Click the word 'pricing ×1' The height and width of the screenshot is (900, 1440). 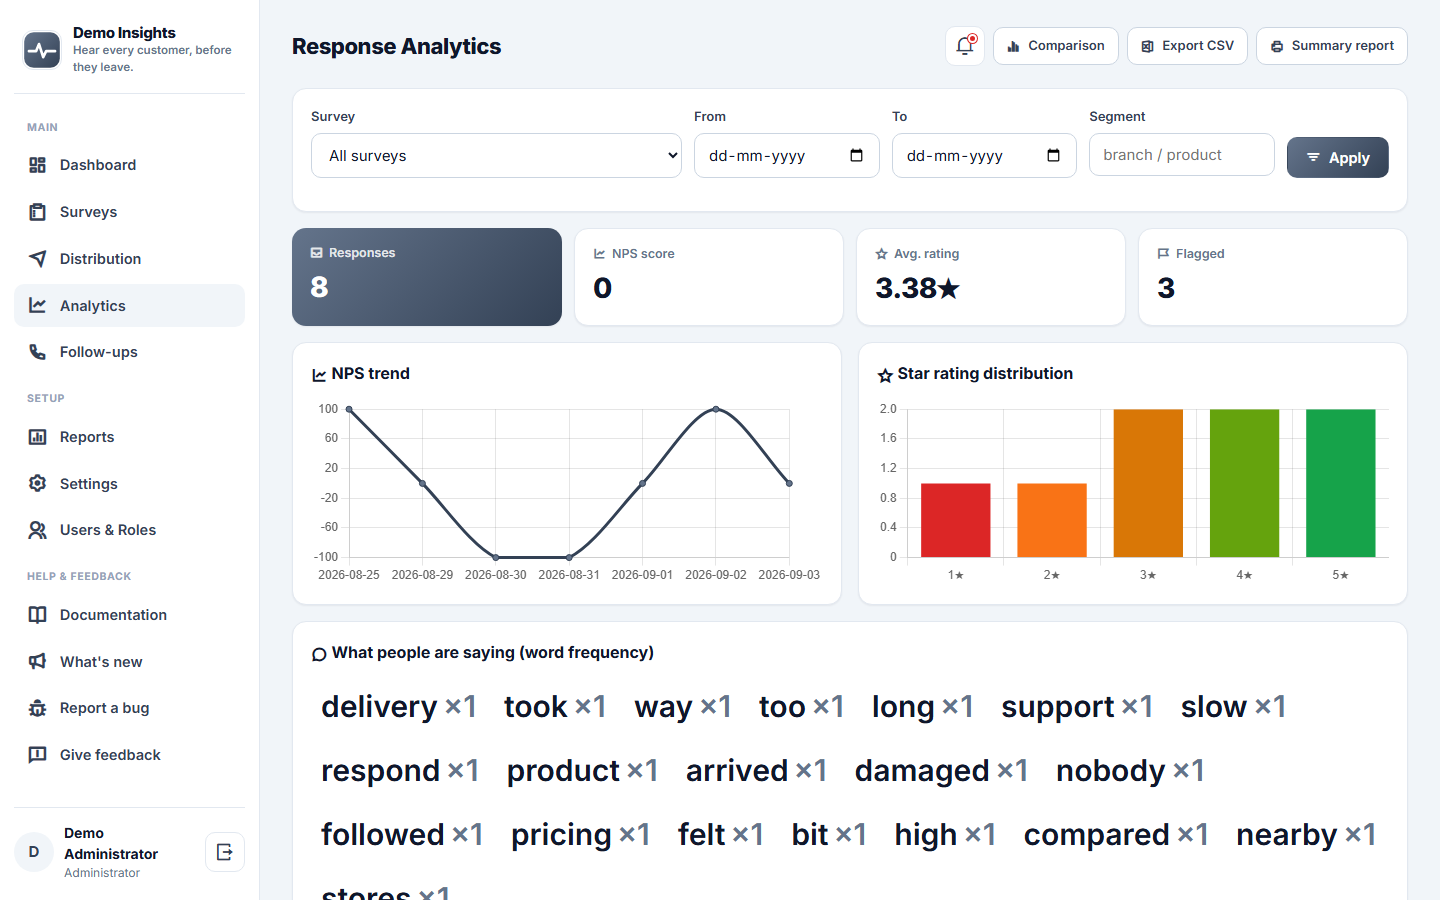pyautogui.click(x=580, y=835)
